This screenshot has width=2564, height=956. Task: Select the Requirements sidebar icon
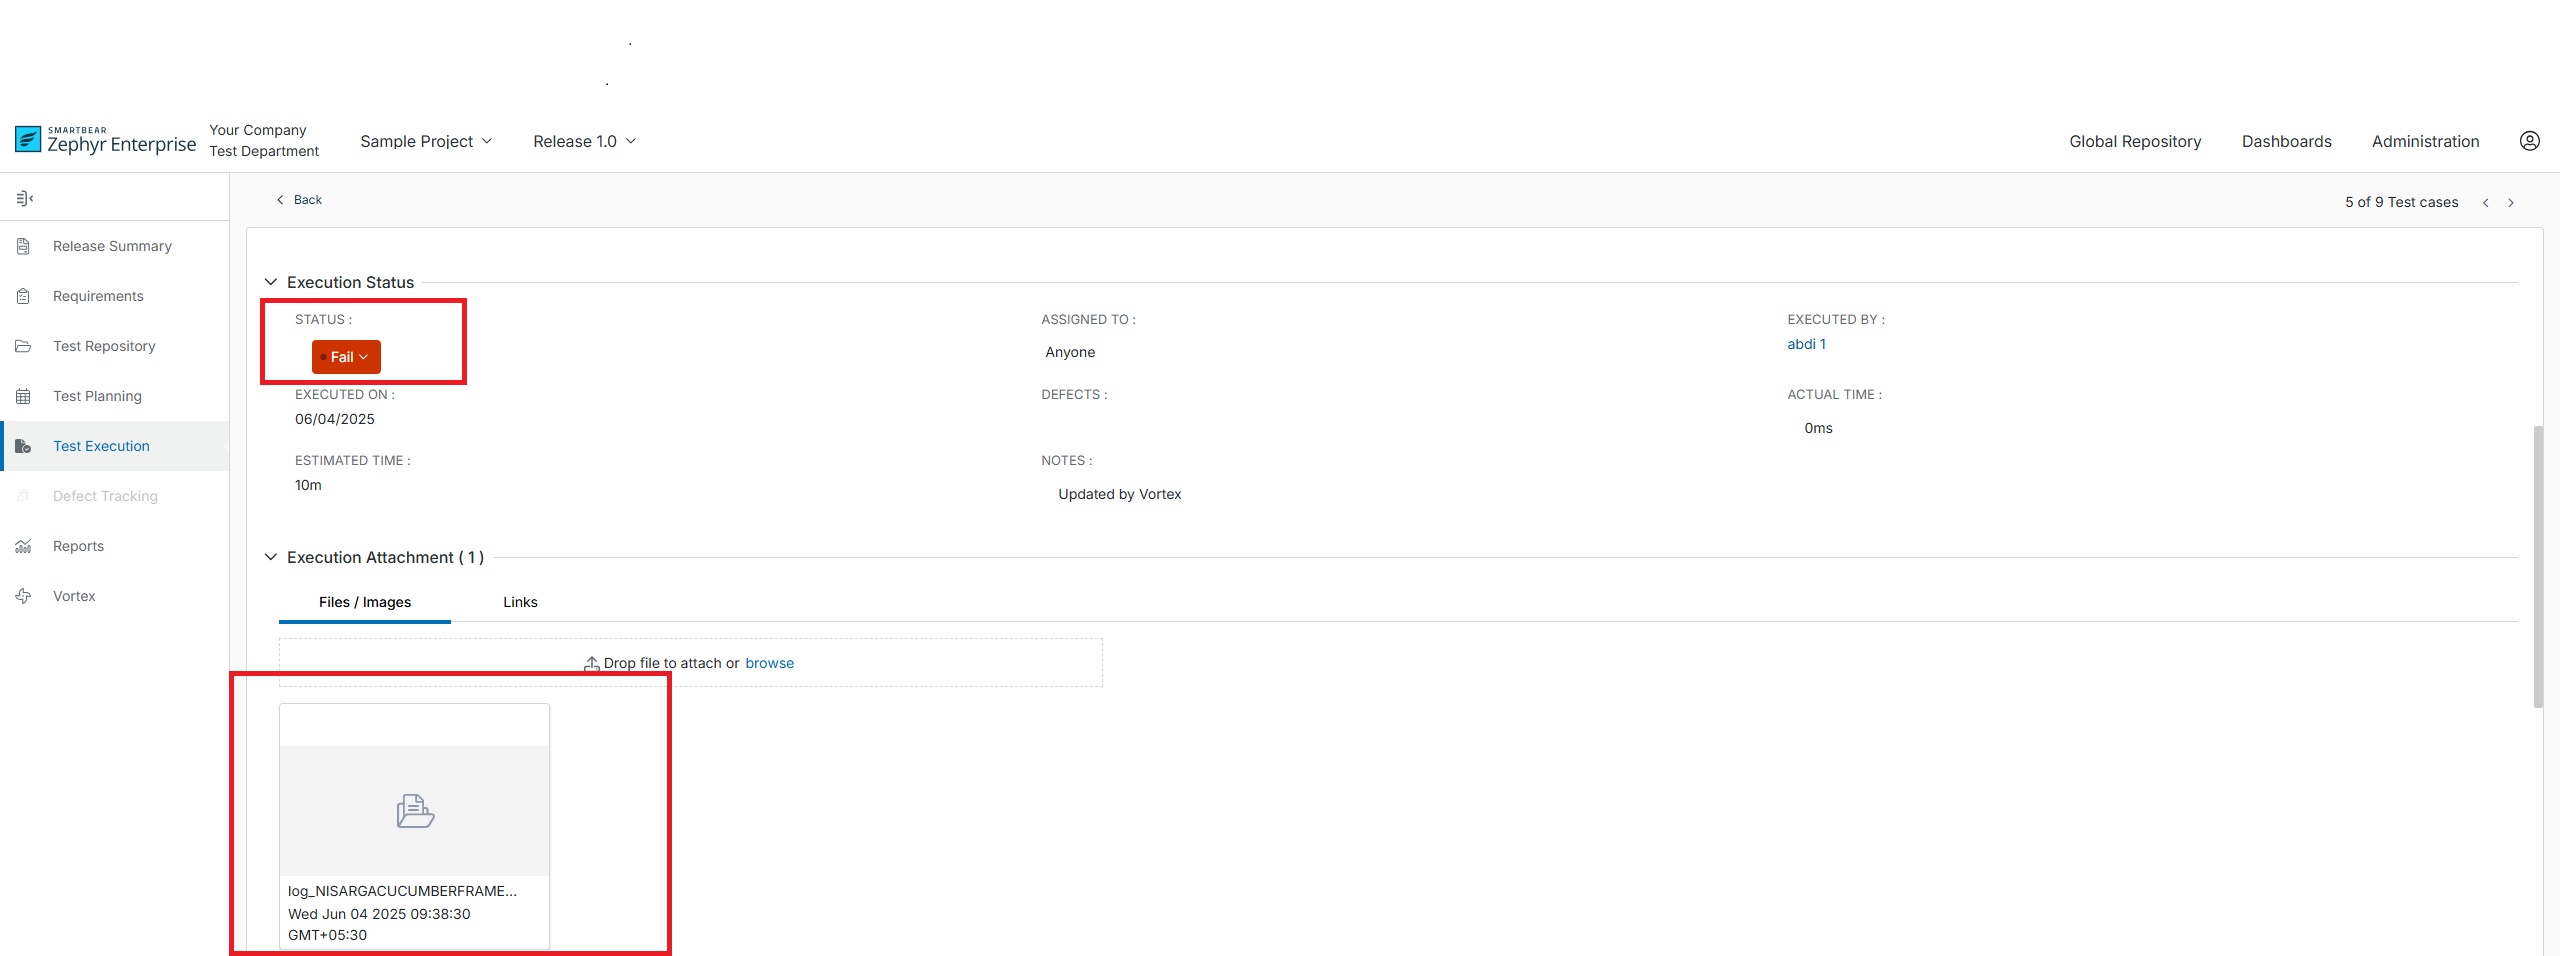pyautogui.click(x=23, y=295)
